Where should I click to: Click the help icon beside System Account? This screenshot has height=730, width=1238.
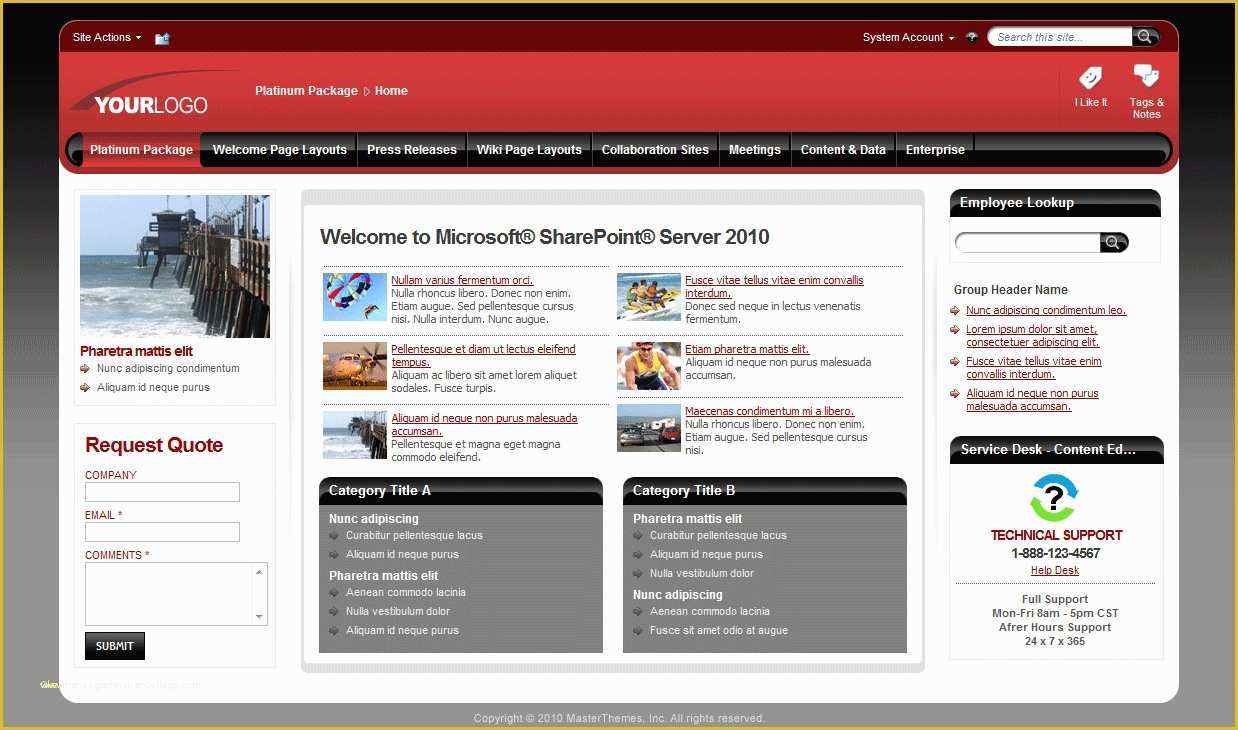click(x=972, y=37)
